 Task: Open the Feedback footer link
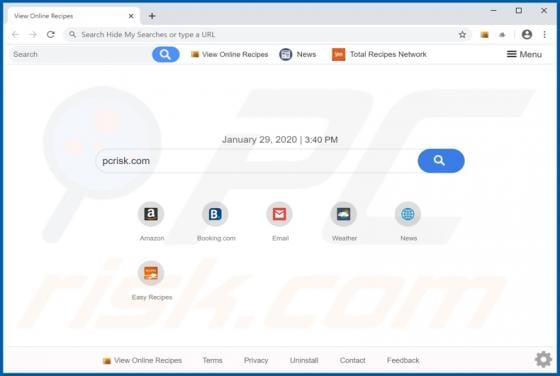[403, 360]
